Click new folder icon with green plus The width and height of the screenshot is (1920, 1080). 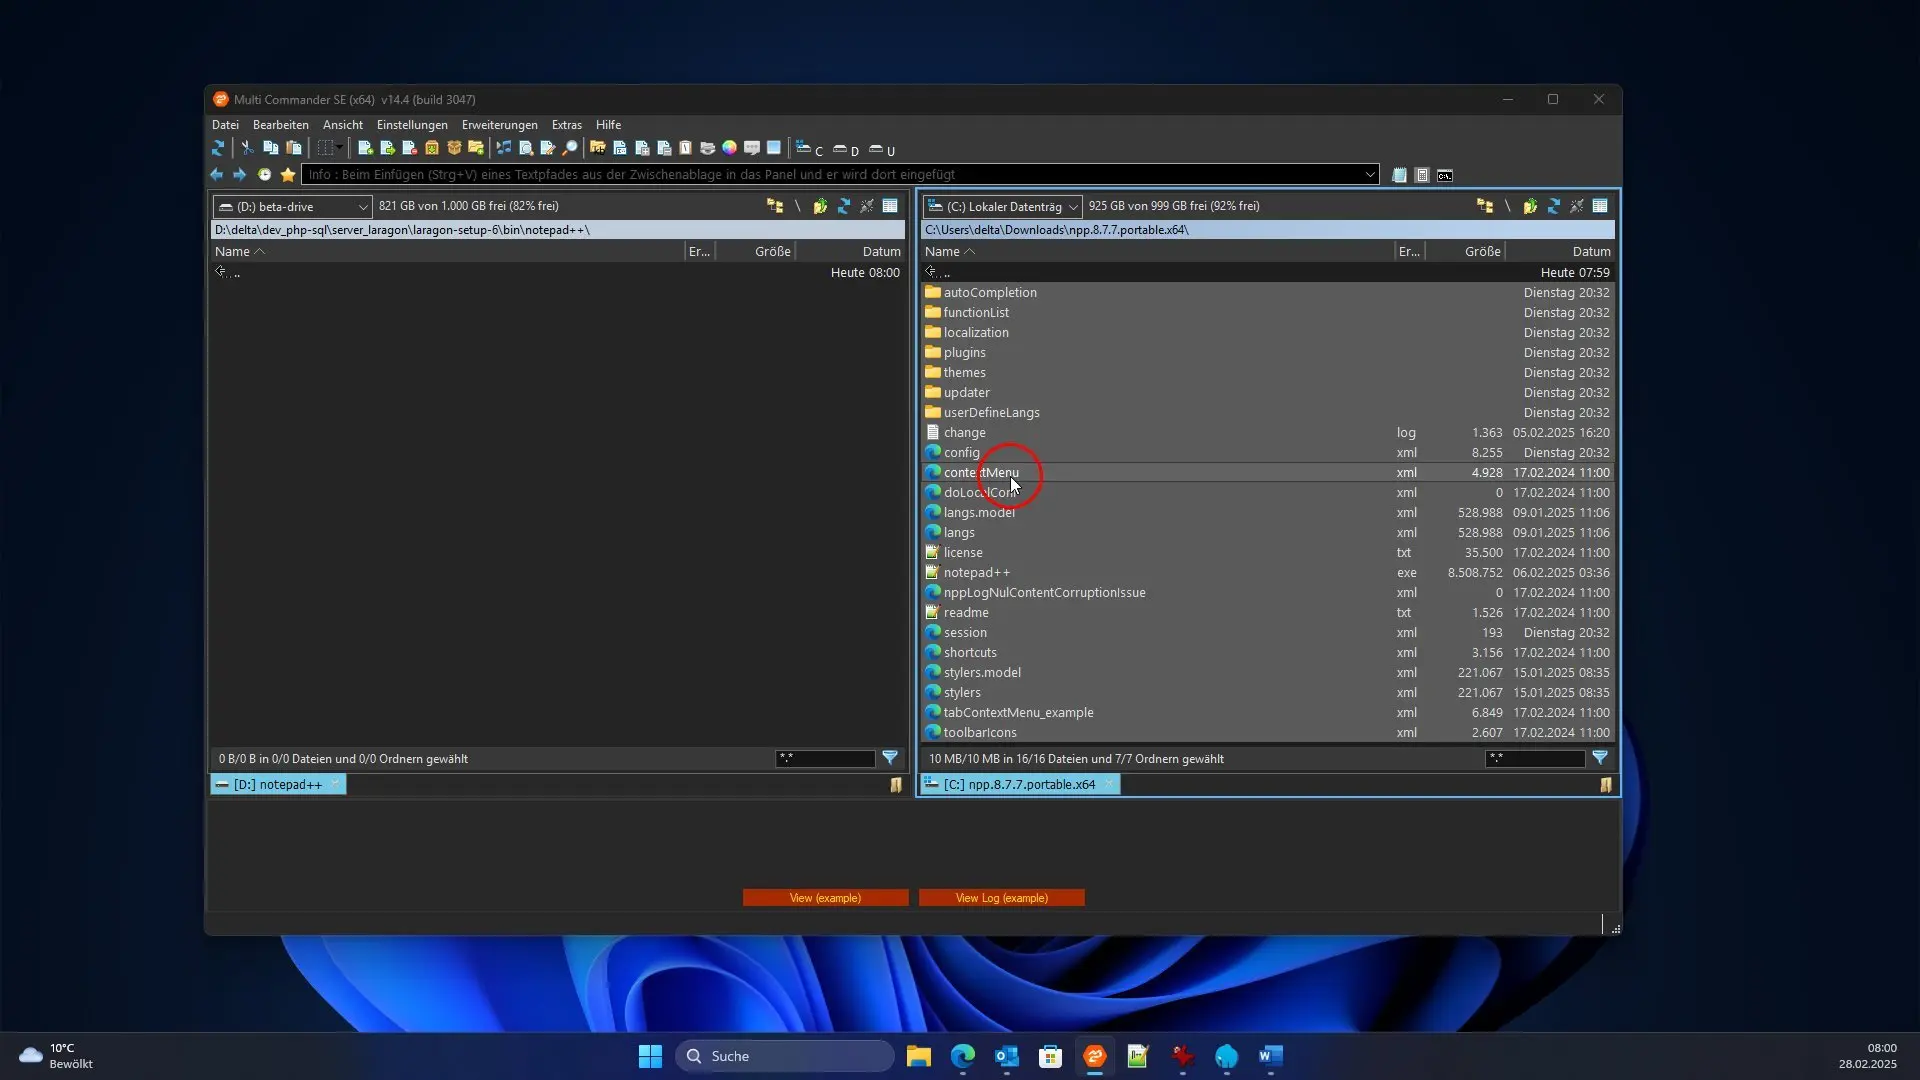[x=476, y=148]
